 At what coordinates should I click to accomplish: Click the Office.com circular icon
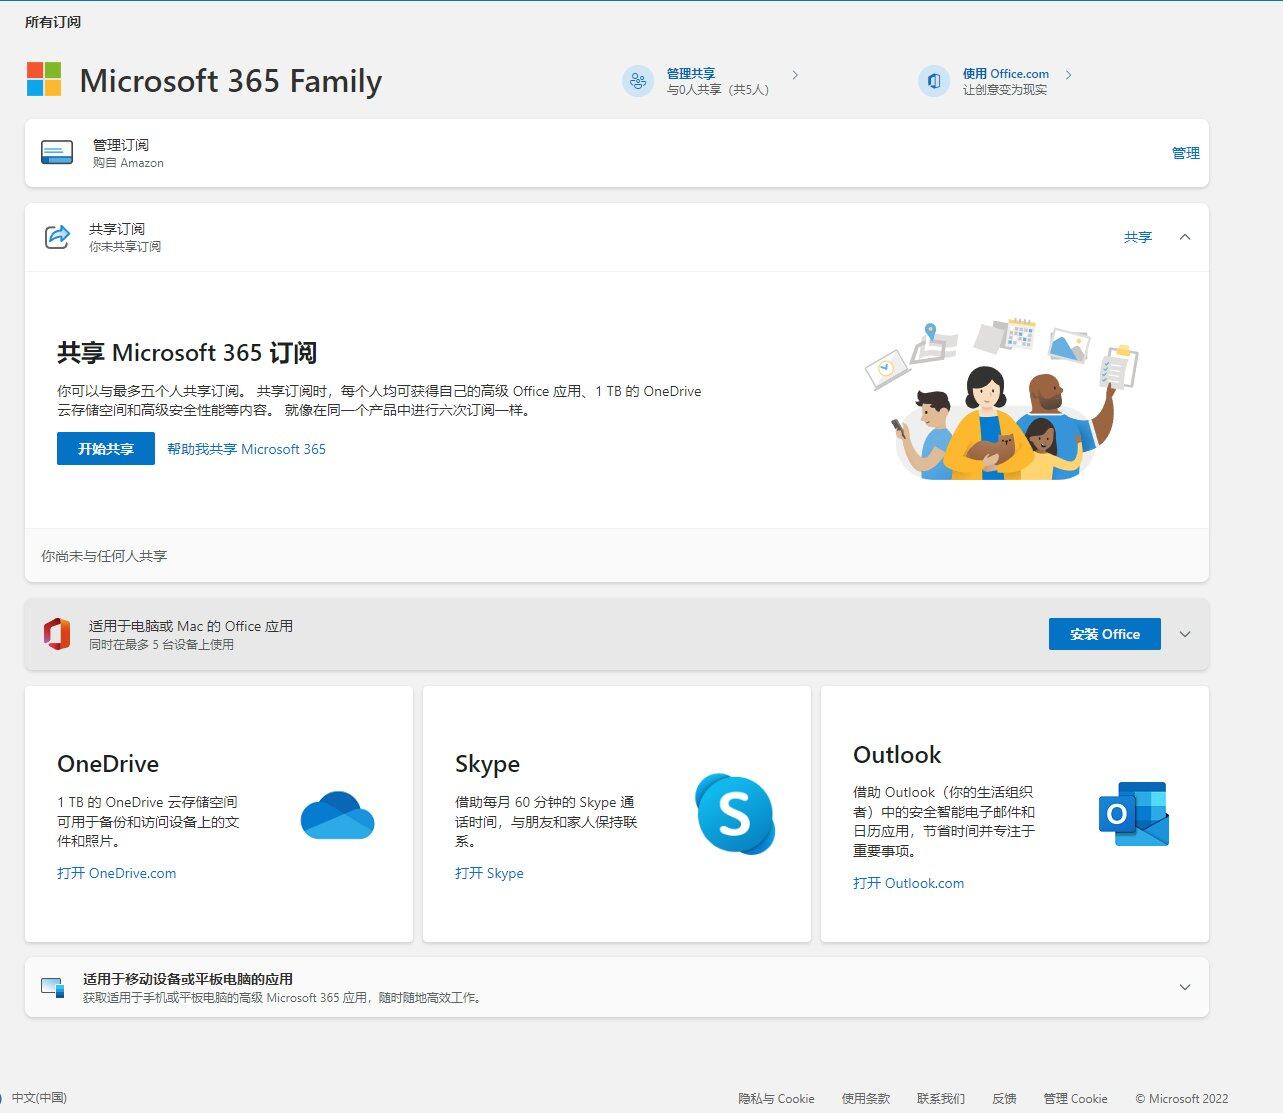tap(934, 81)
